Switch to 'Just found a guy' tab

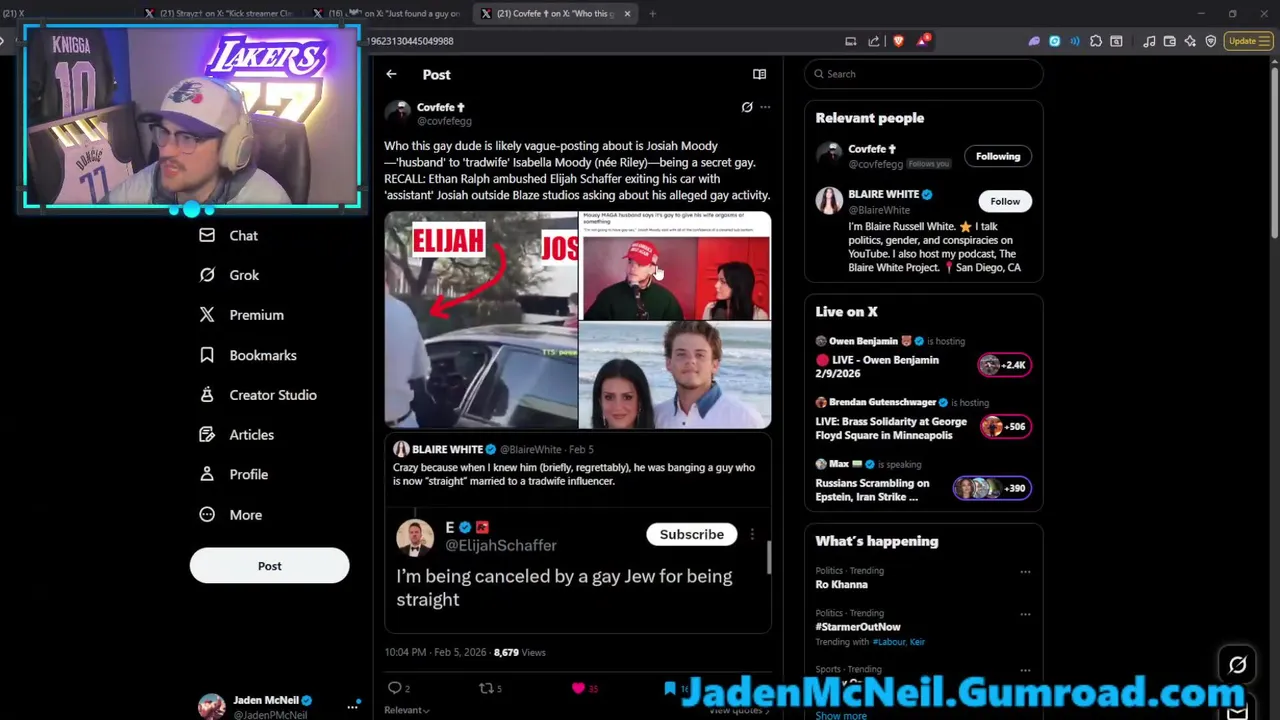tap(386, 13)
